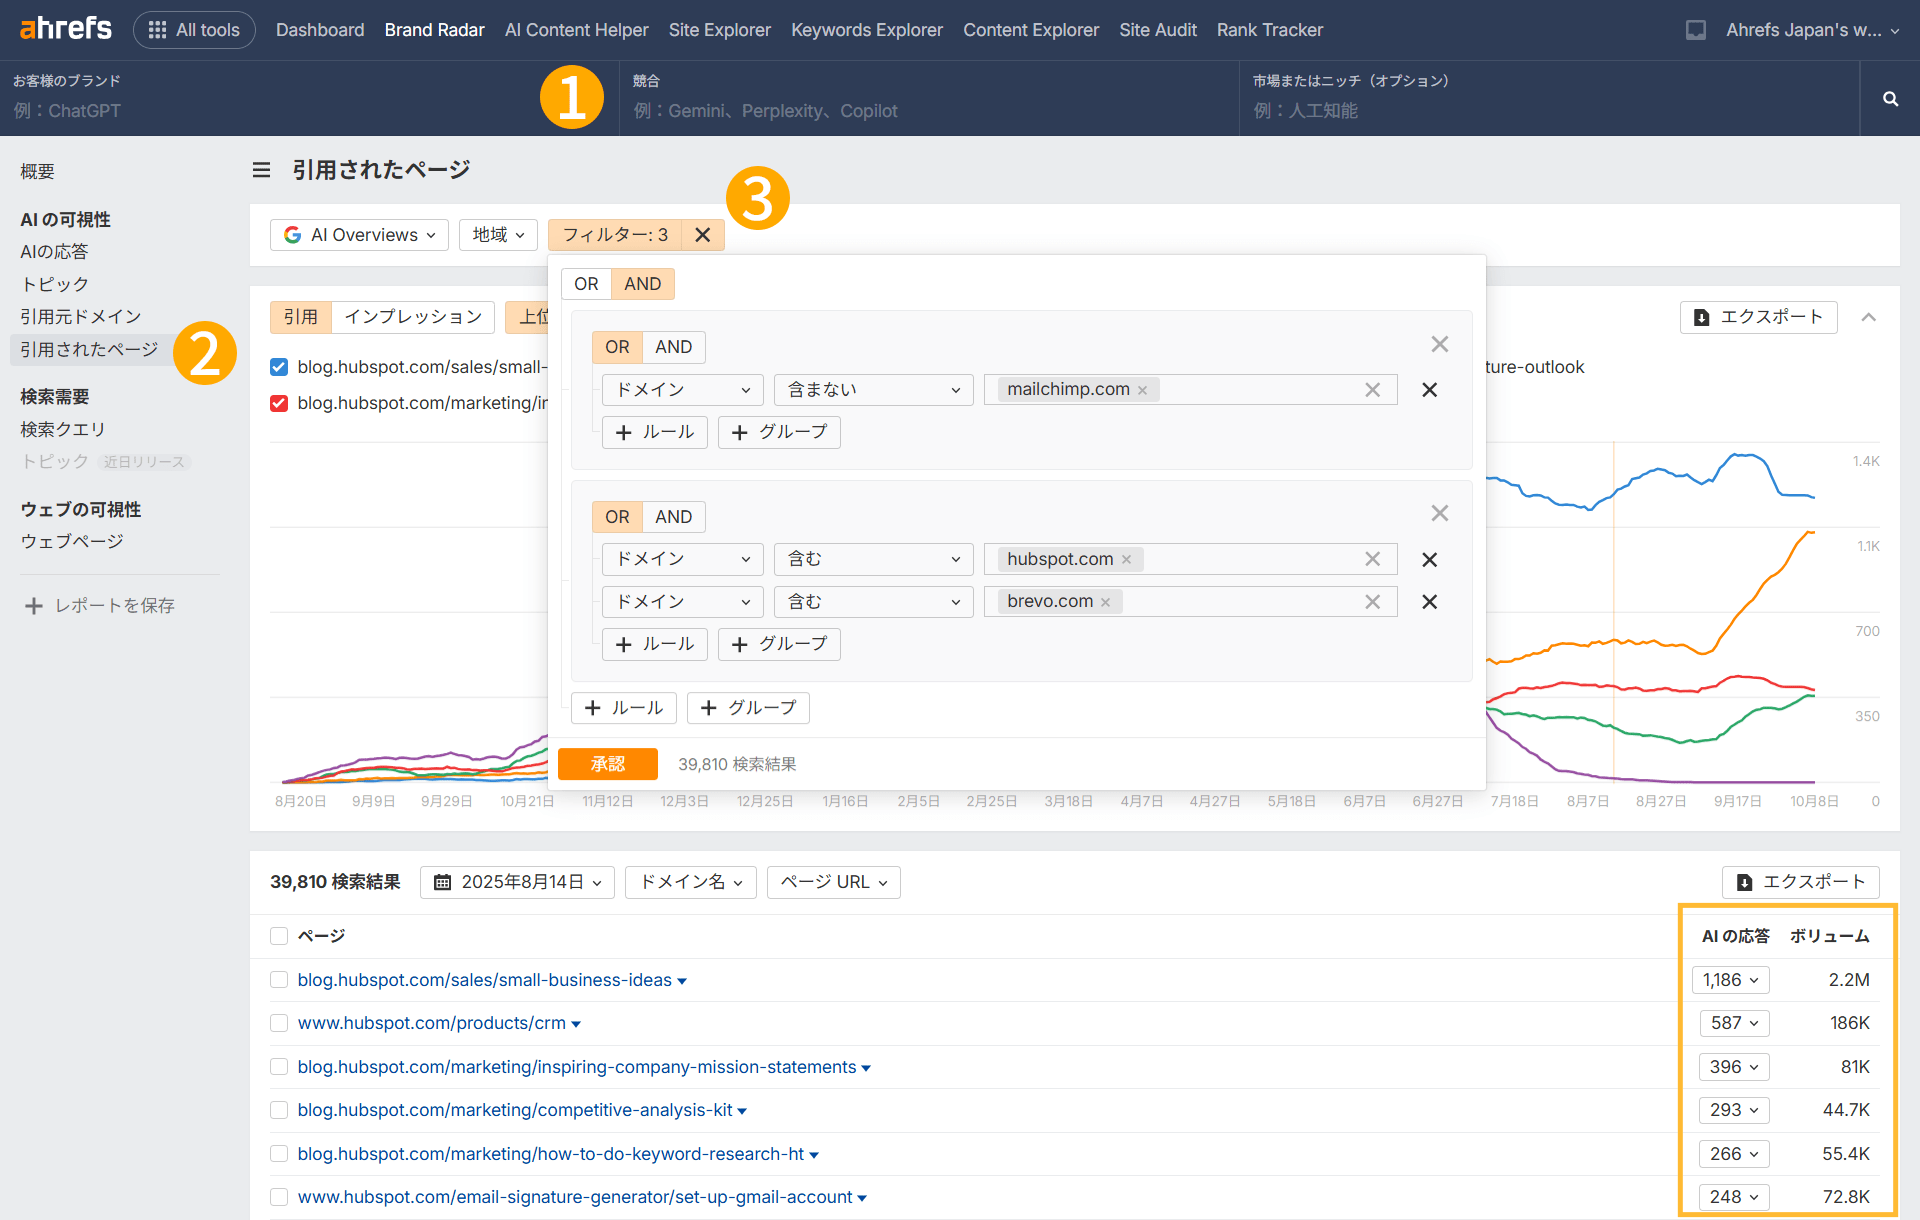1920x1220 pixels.
Task: Click the 承認 apply button
Action: [x=608, y=763]
